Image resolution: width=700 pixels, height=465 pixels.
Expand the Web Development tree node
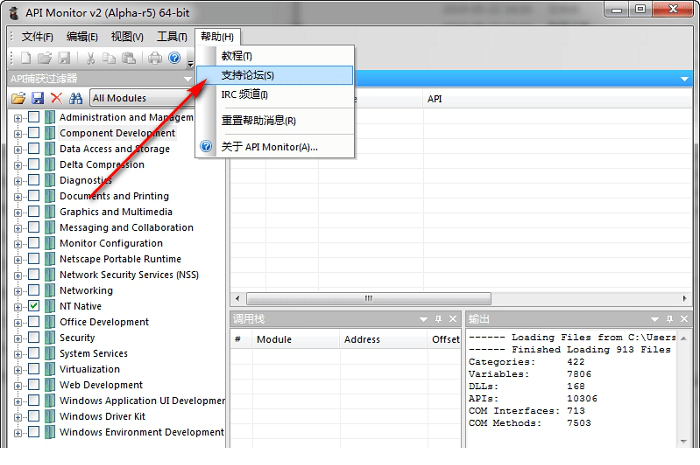18,386
